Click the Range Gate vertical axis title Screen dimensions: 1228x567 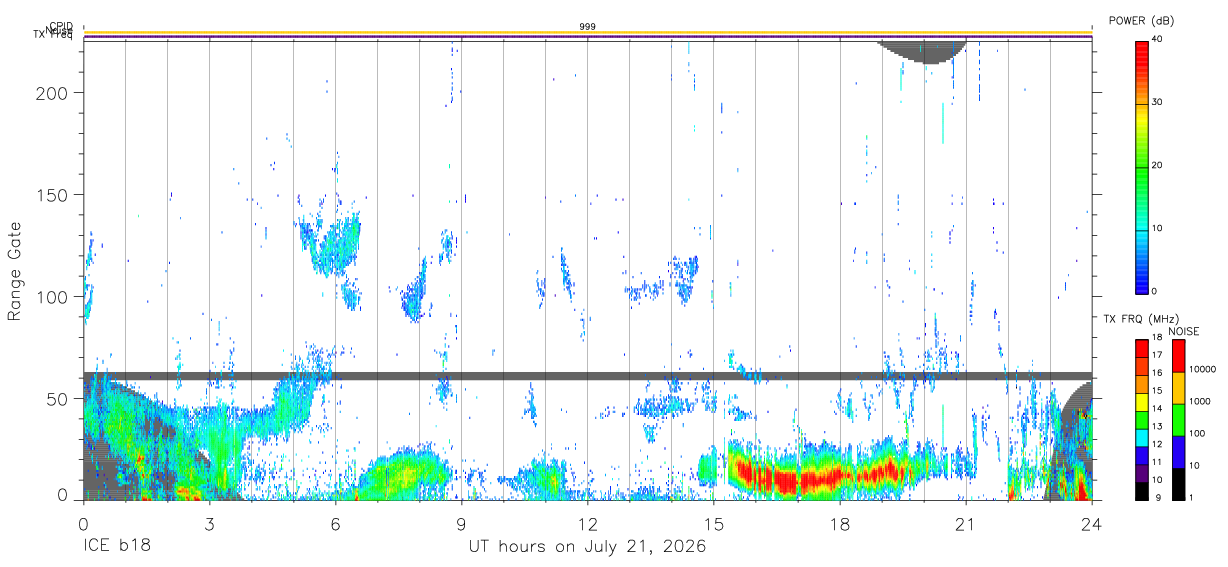click(15, 272)
